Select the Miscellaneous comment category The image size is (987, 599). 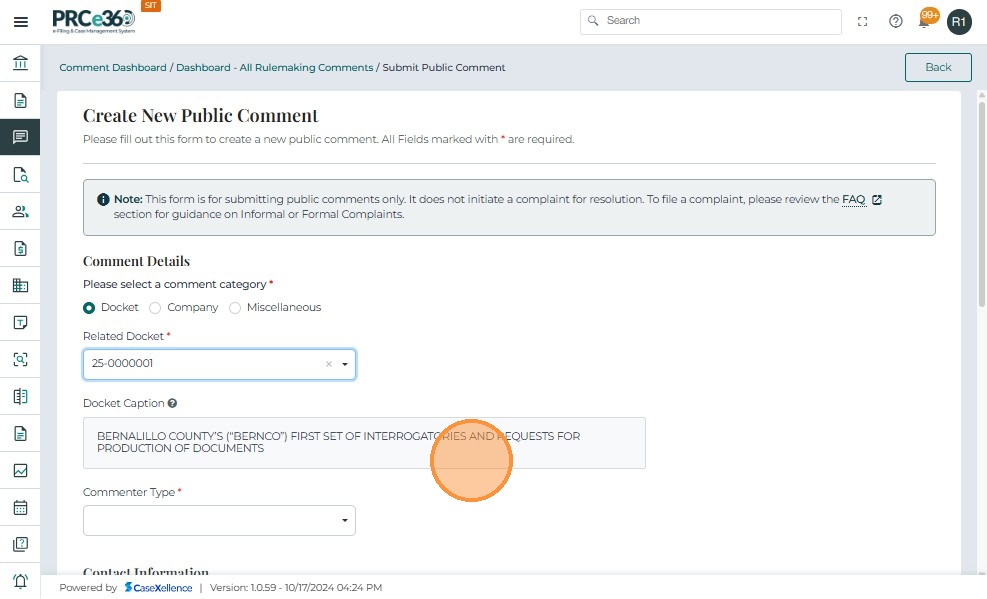click(x=235, y=308)
